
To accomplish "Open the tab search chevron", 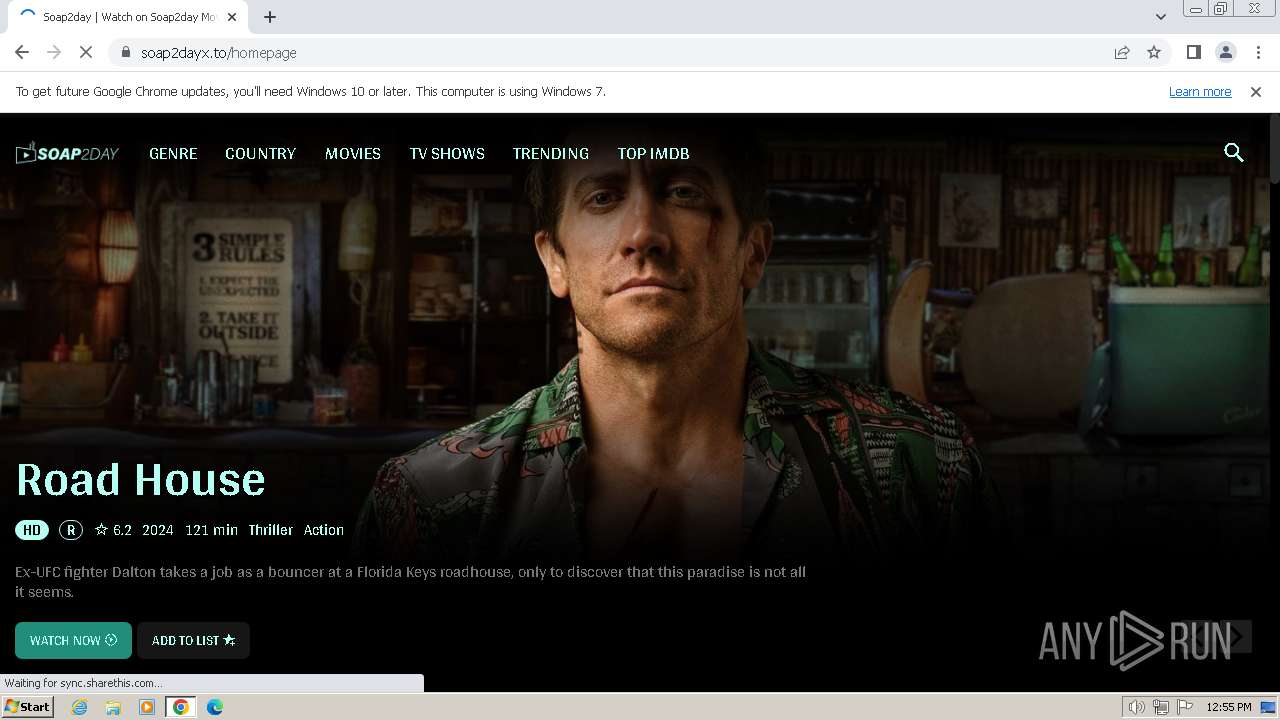I will click(x=1160, y=17).
